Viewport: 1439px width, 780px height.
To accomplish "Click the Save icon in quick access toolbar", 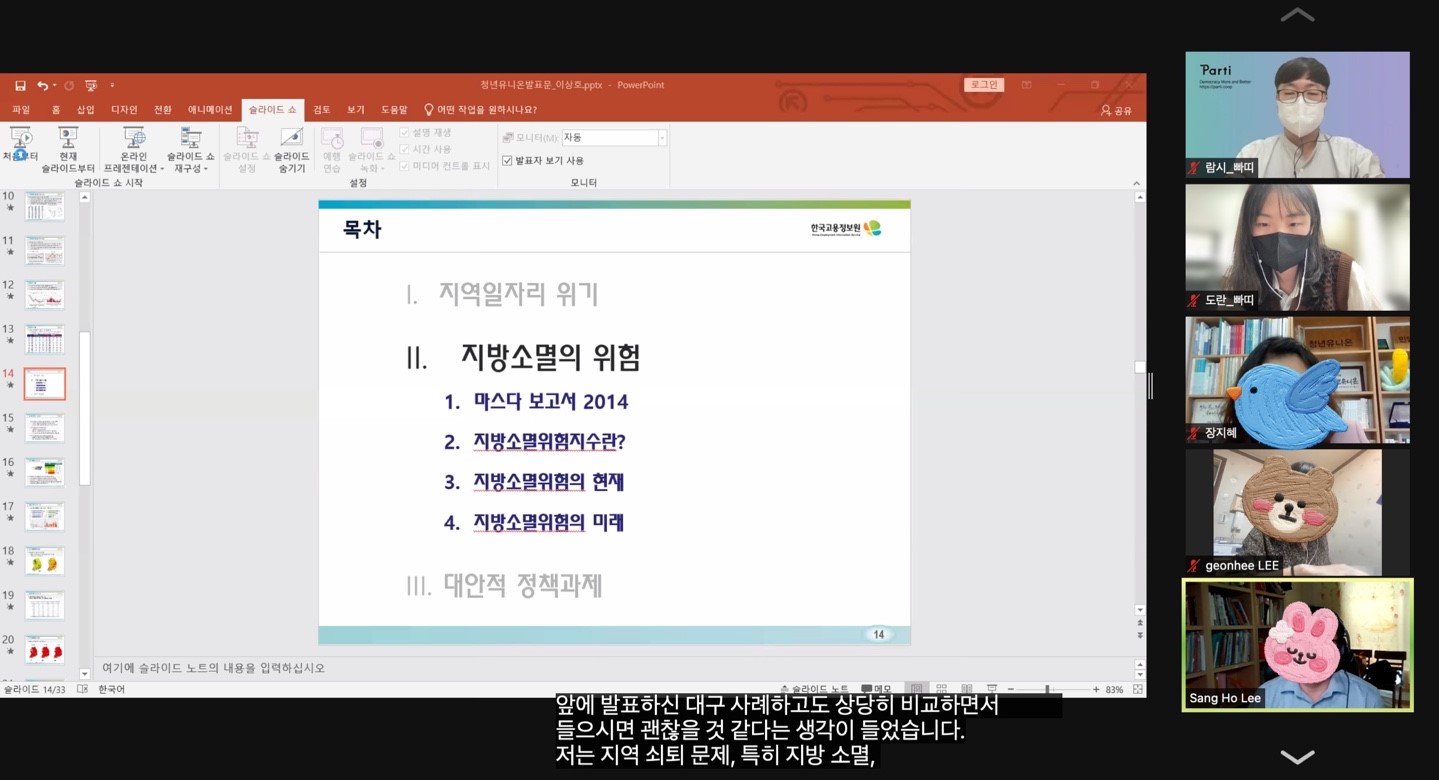I will [20, 86].
